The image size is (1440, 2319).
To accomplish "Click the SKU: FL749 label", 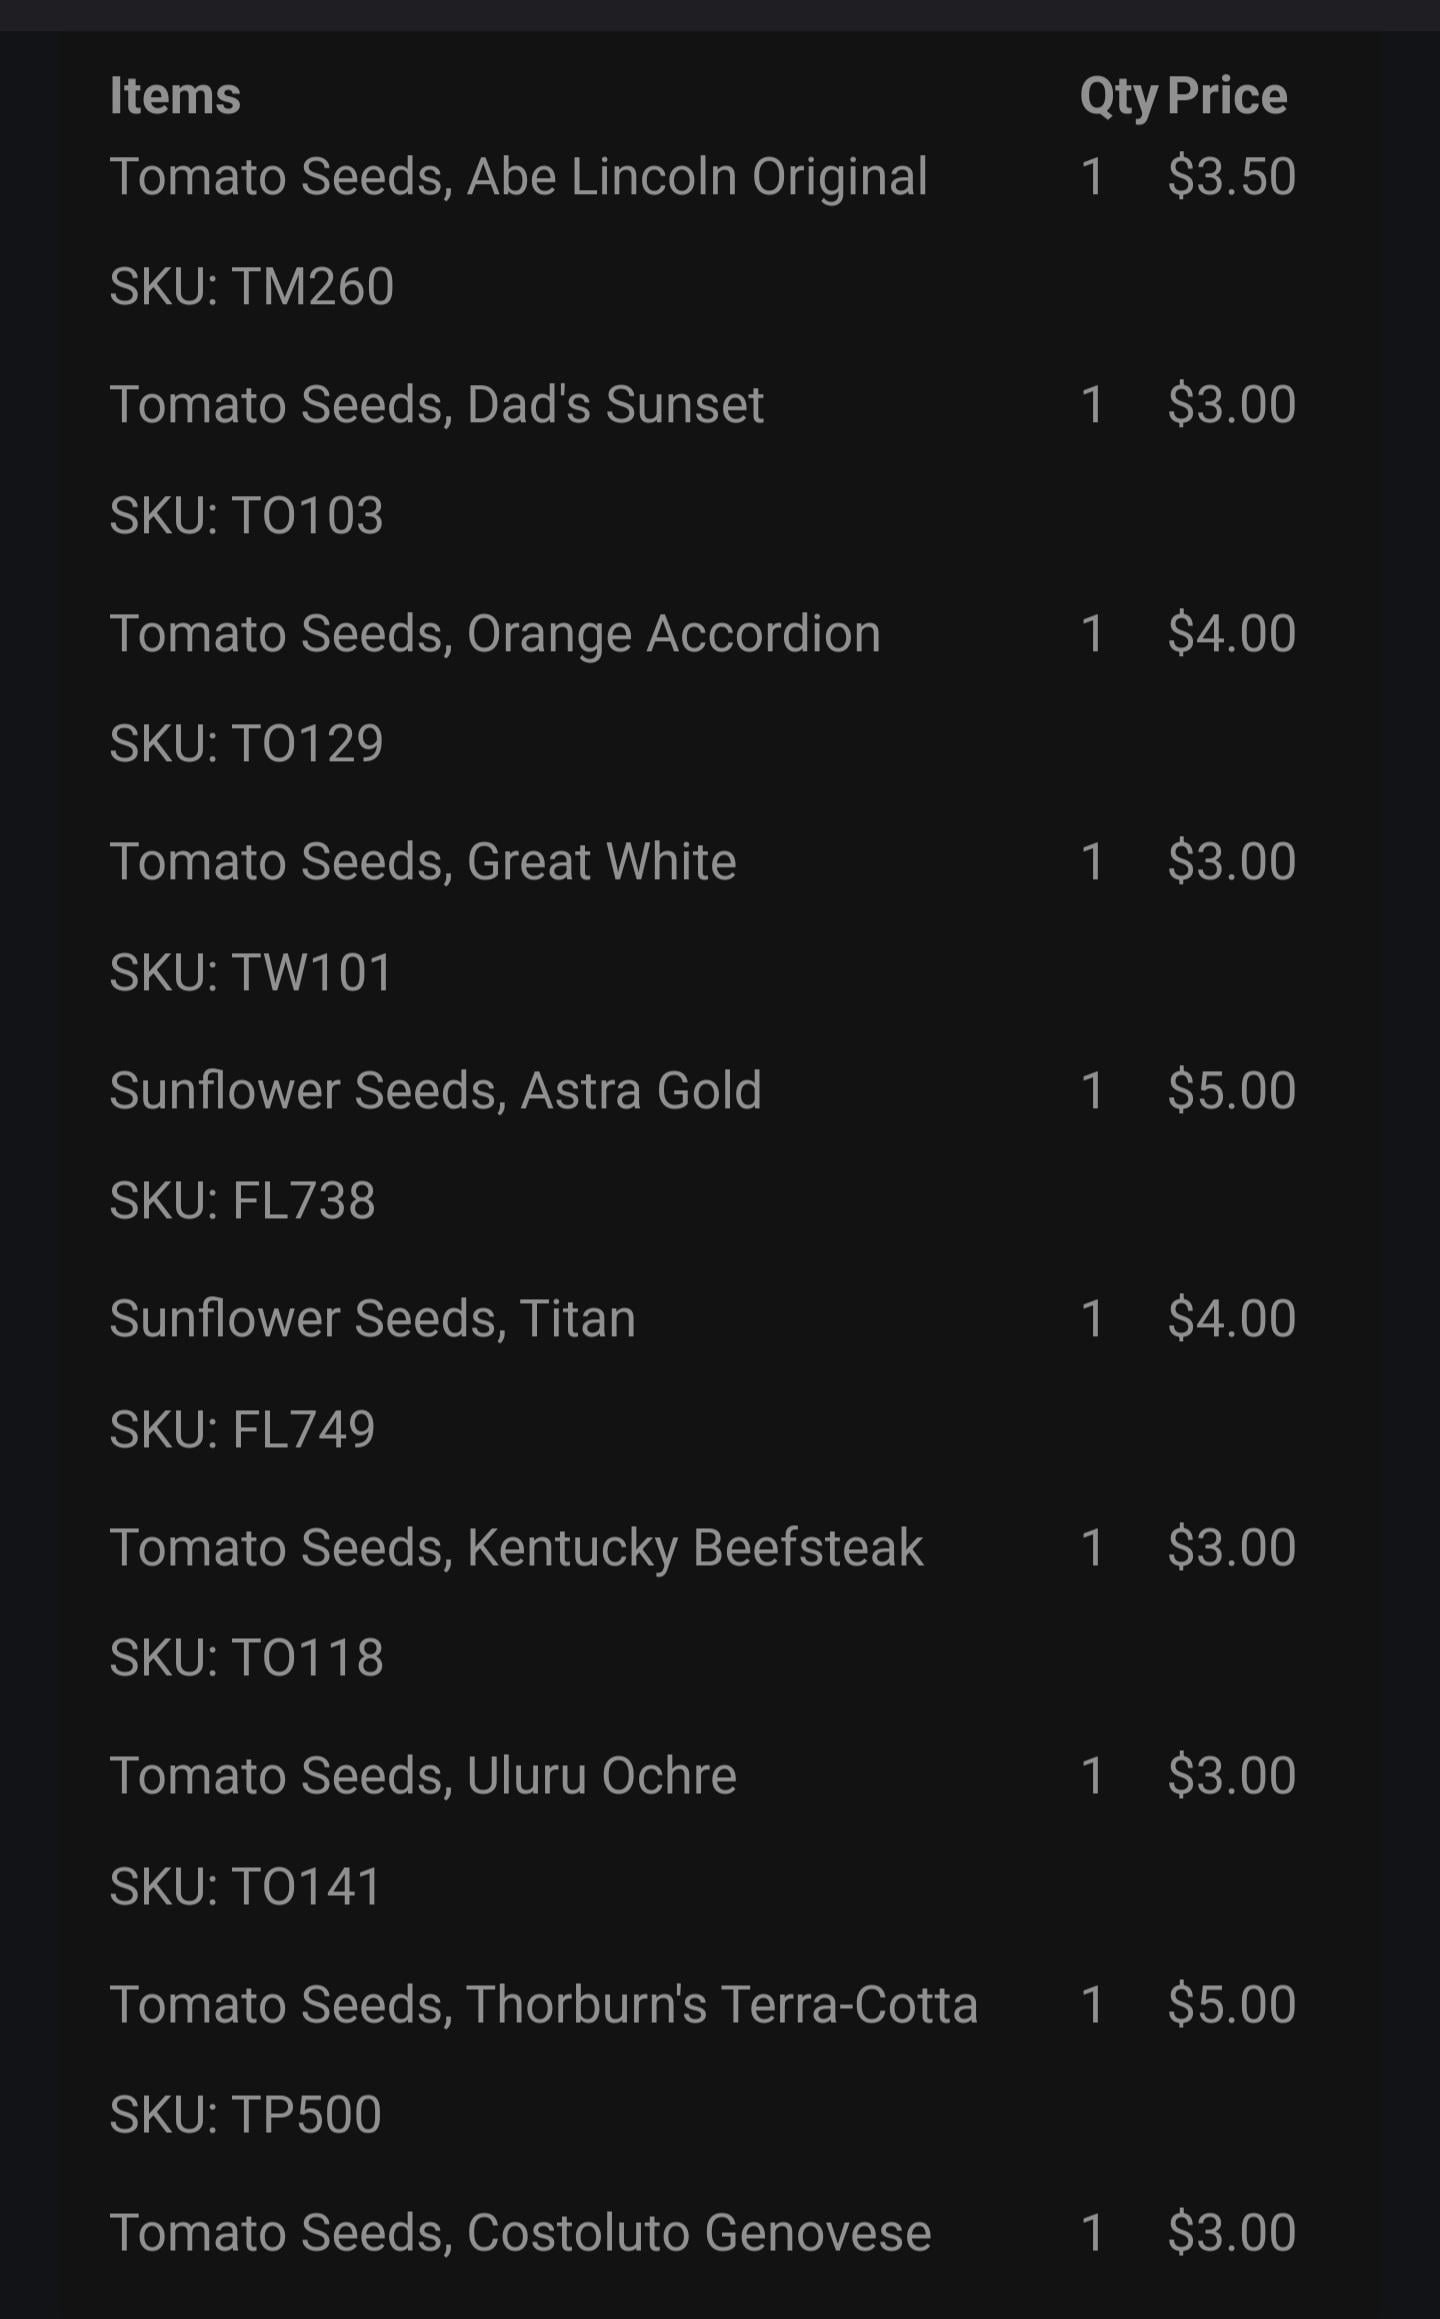I will (243, 1430).
